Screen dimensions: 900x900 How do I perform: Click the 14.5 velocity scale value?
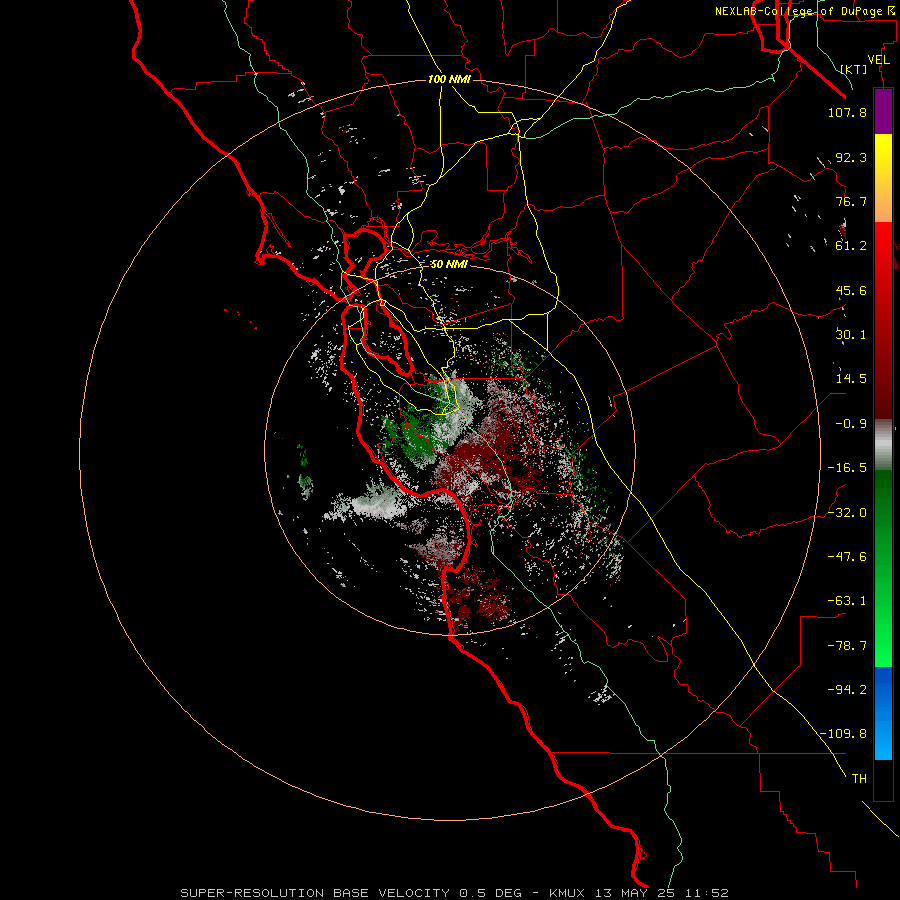tap(851, 379)
